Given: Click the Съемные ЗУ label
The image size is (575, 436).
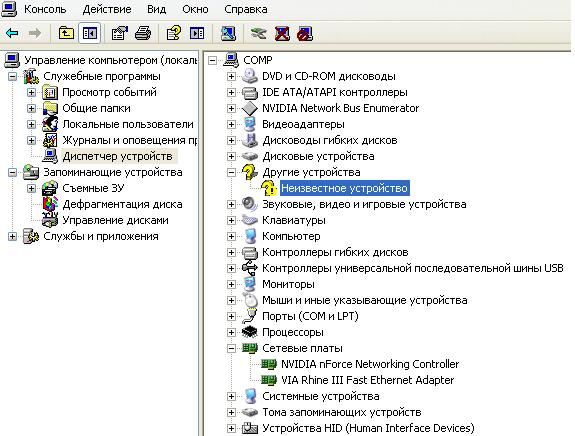Looking at the screenshot, I should pyautogui.click(x=93, y=188).
